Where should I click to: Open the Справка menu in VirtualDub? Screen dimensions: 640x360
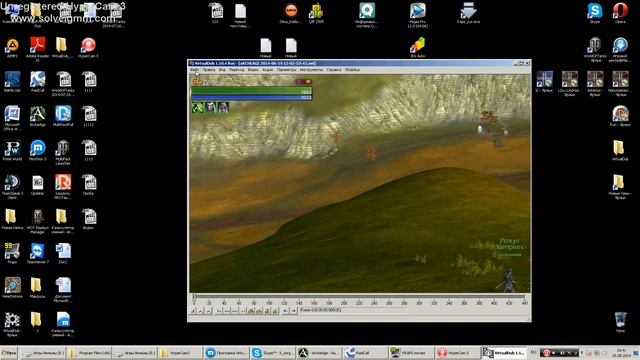coord(334,70)
